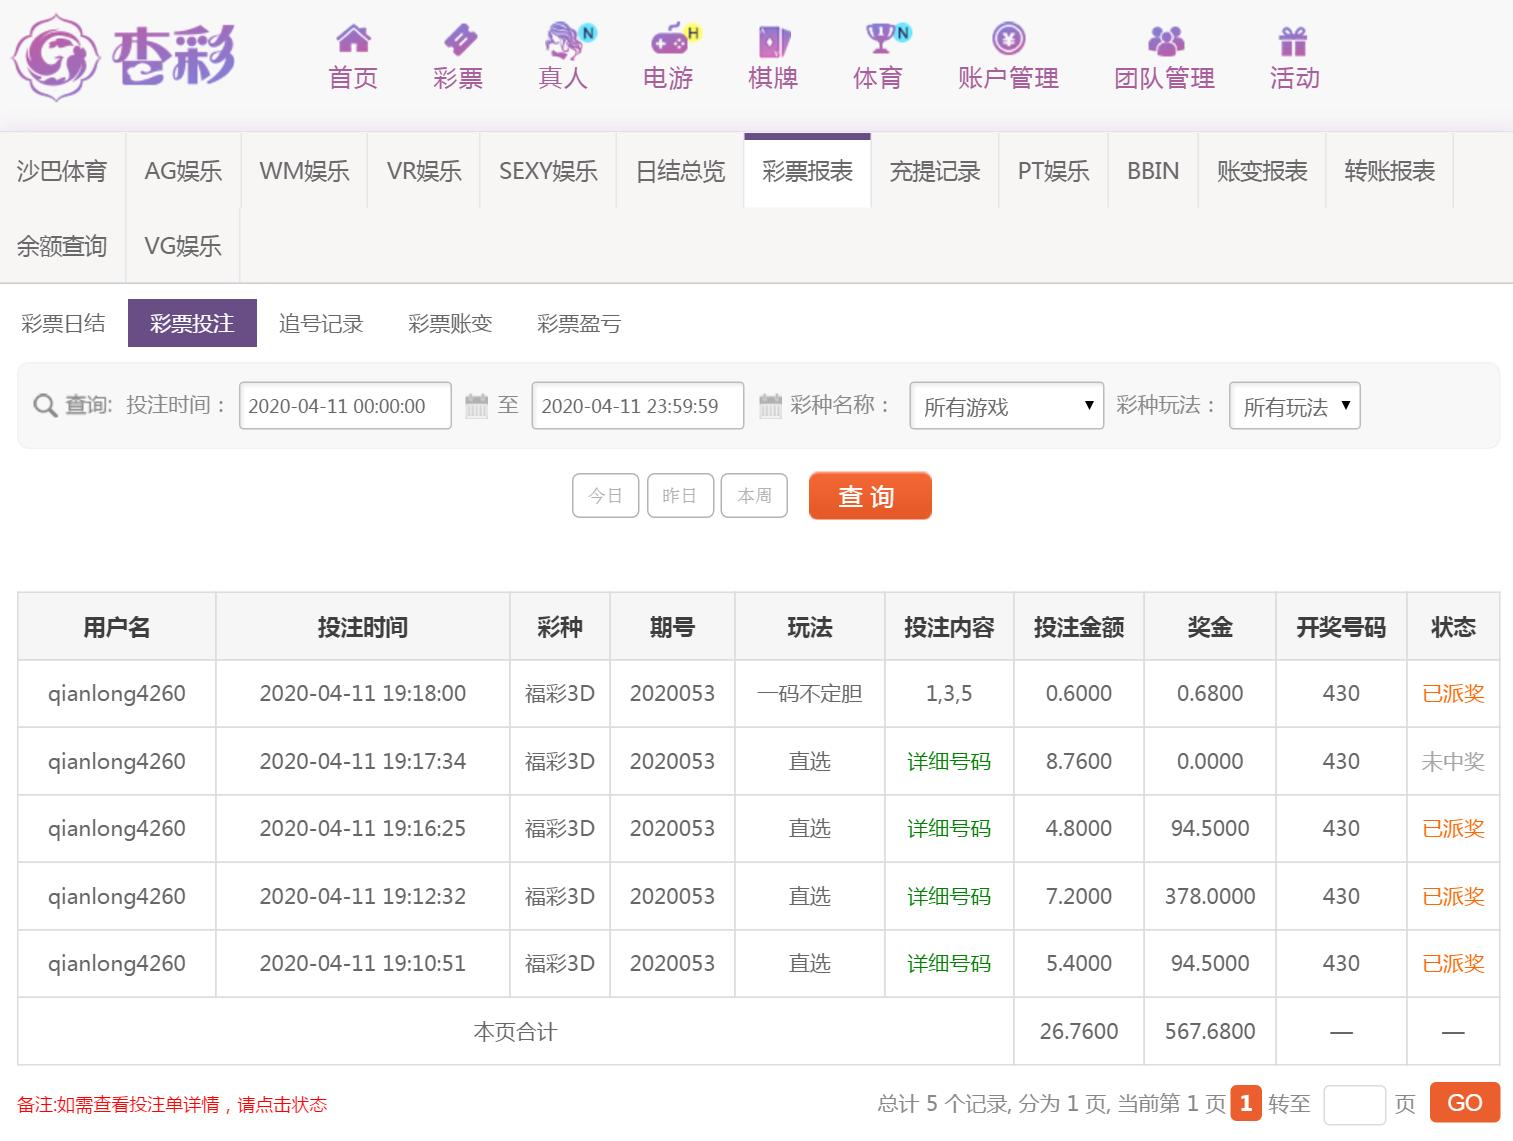Open 团队管理 team icon
1513x1141 pixels.
click(x=1165, y=41)
